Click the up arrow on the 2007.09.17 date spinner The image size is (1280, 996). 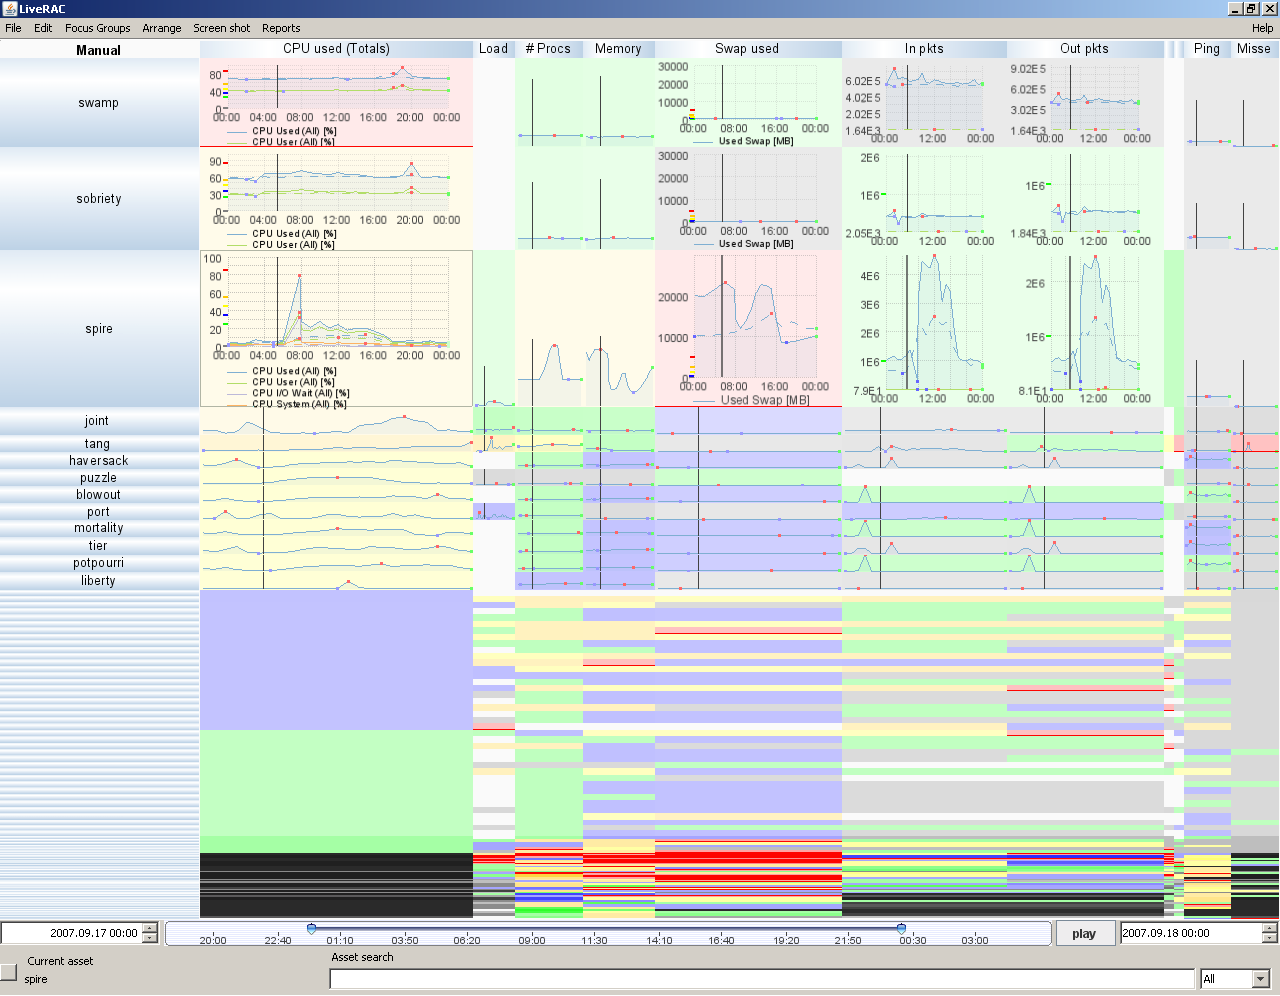click(149, 929)
